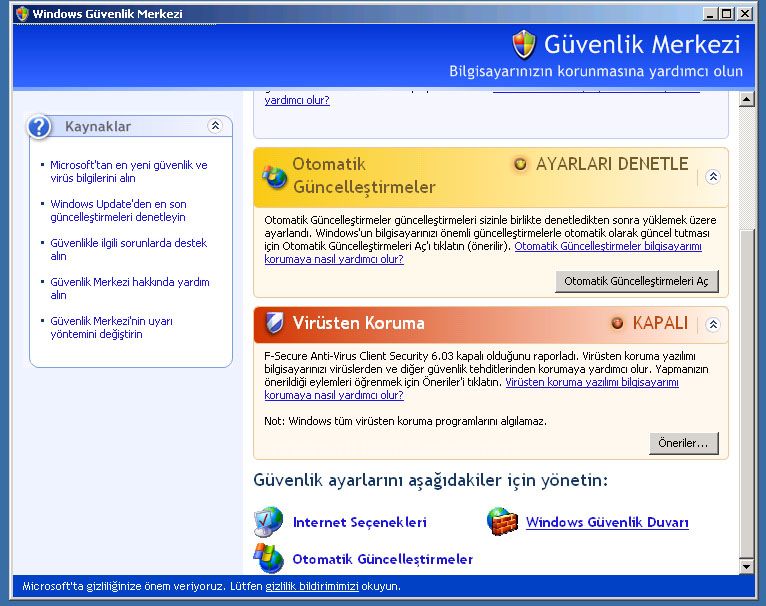Viewport: 766px width, 606px height.
Task: Click the vertical scrollbar thumb
Action: pos(746,393)
